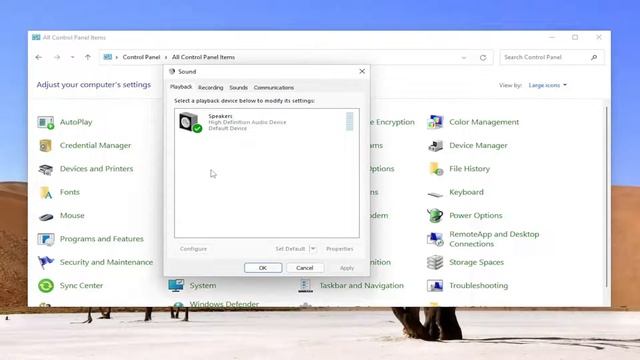640x360 pixels.
Task: Open the Sync Center icon
Action: point(46,285)
